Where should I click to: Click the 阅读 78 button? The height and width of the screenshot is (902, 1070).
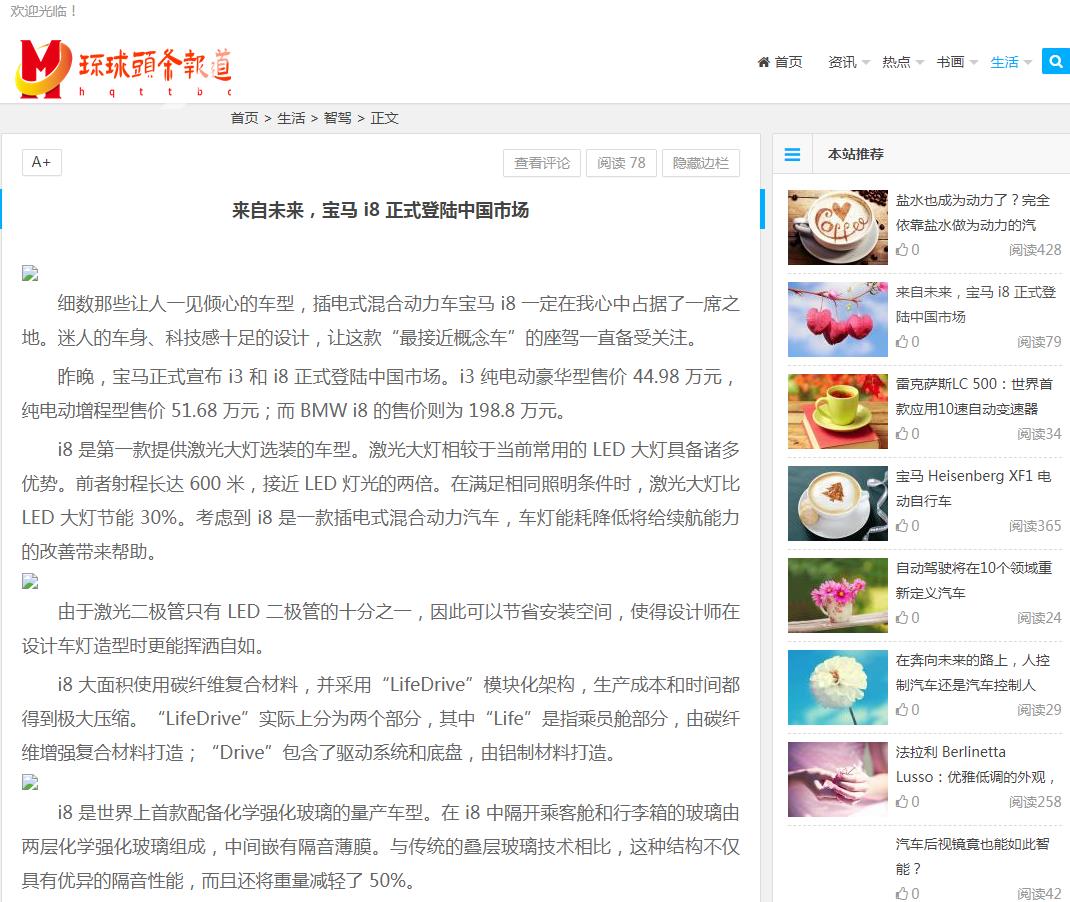click(x=621, y=163)
